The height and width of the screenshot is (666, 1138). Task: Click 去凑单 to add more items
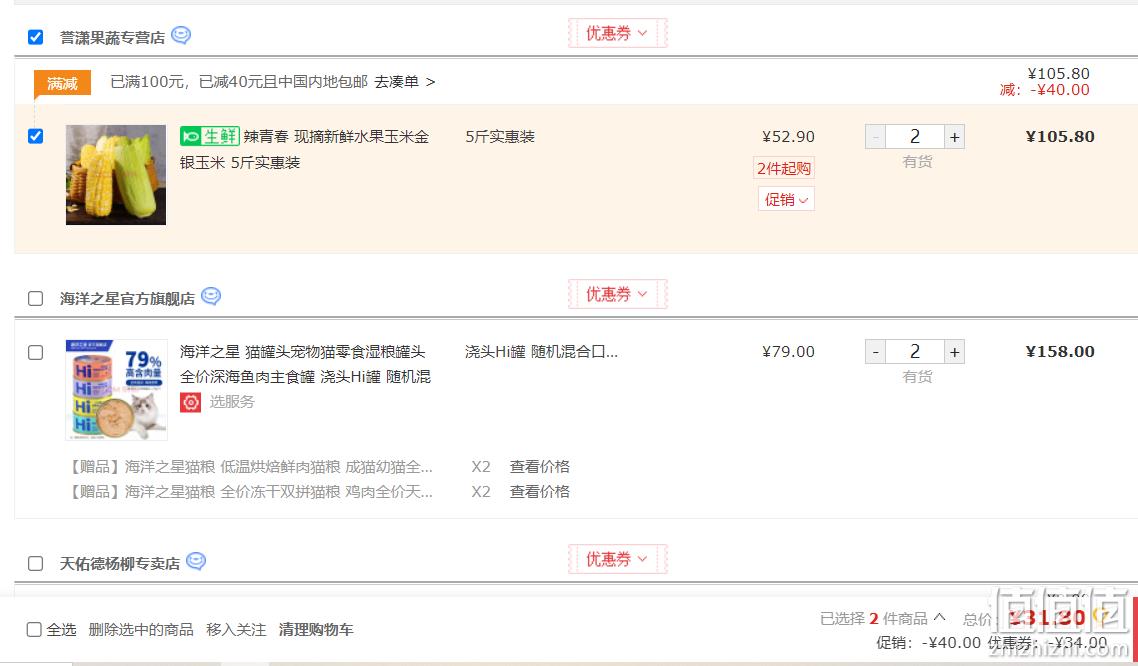click(x=404, y=82)
